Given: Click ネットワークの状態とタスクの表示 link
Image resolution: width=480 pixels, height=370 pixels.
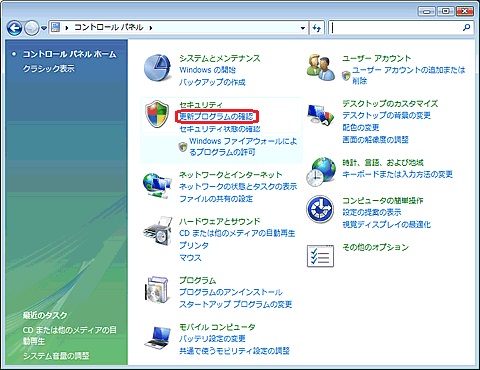Looking at the screenshot, I should (x=238, y=186).
